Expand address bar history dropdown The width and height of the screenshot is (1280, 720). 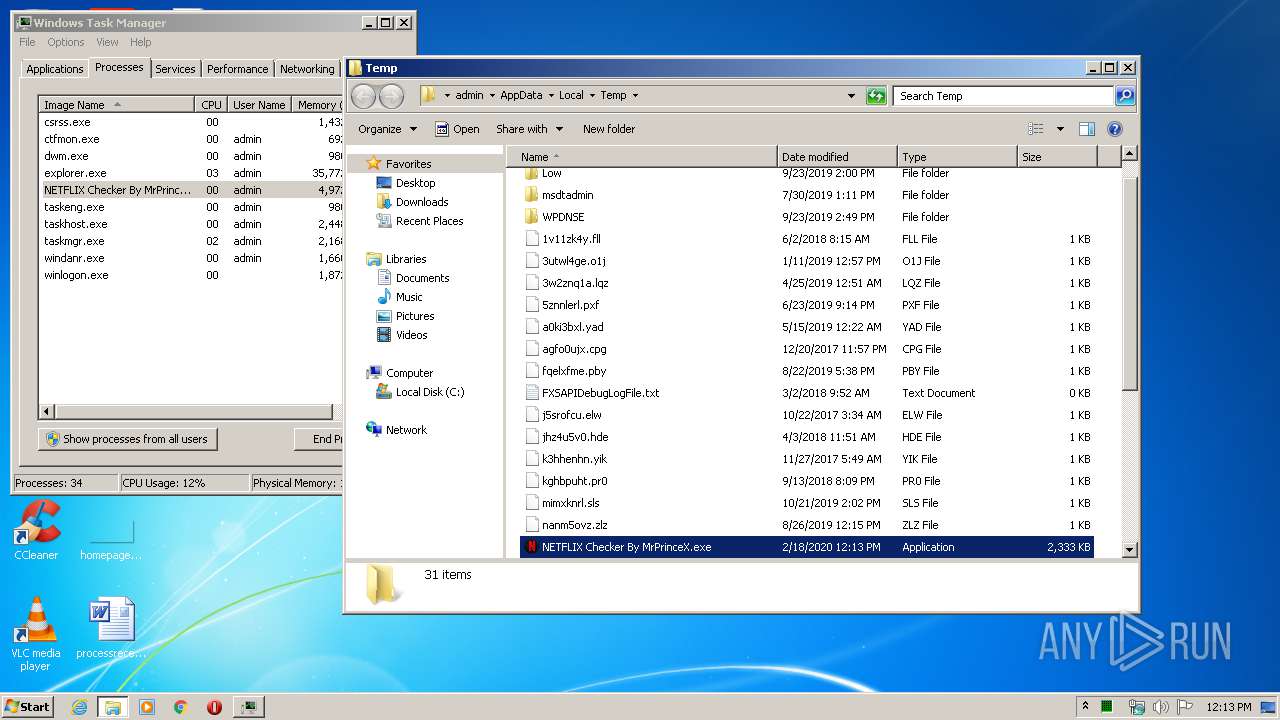(851, 96)
